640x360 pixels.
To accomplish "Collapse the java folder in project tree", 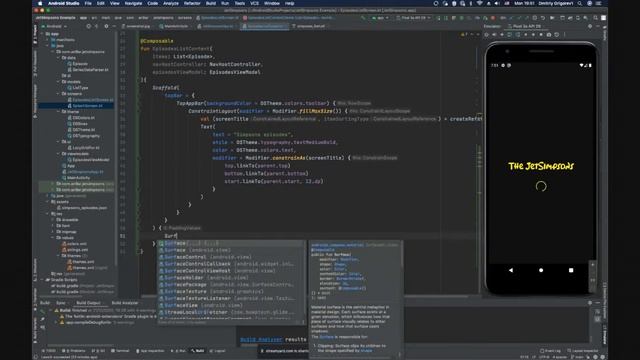I will [48, 46].
